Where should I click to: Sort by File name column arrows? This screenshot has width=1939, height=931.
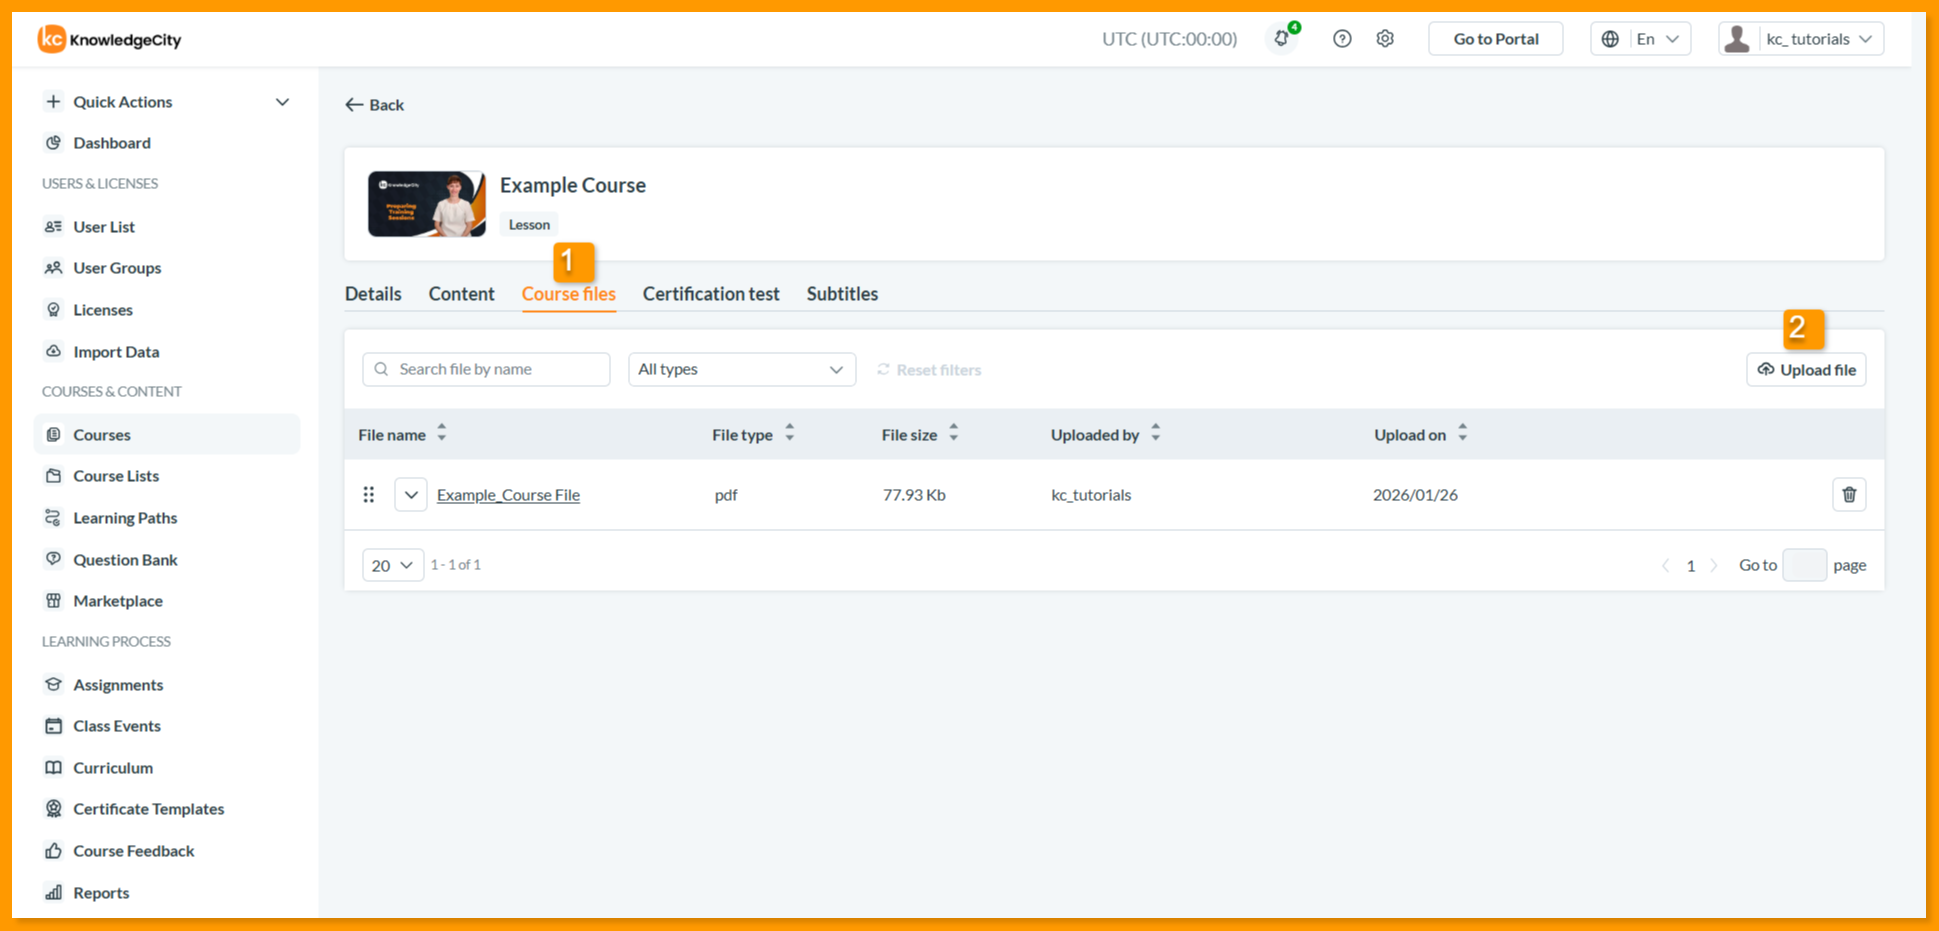(442, 433)
